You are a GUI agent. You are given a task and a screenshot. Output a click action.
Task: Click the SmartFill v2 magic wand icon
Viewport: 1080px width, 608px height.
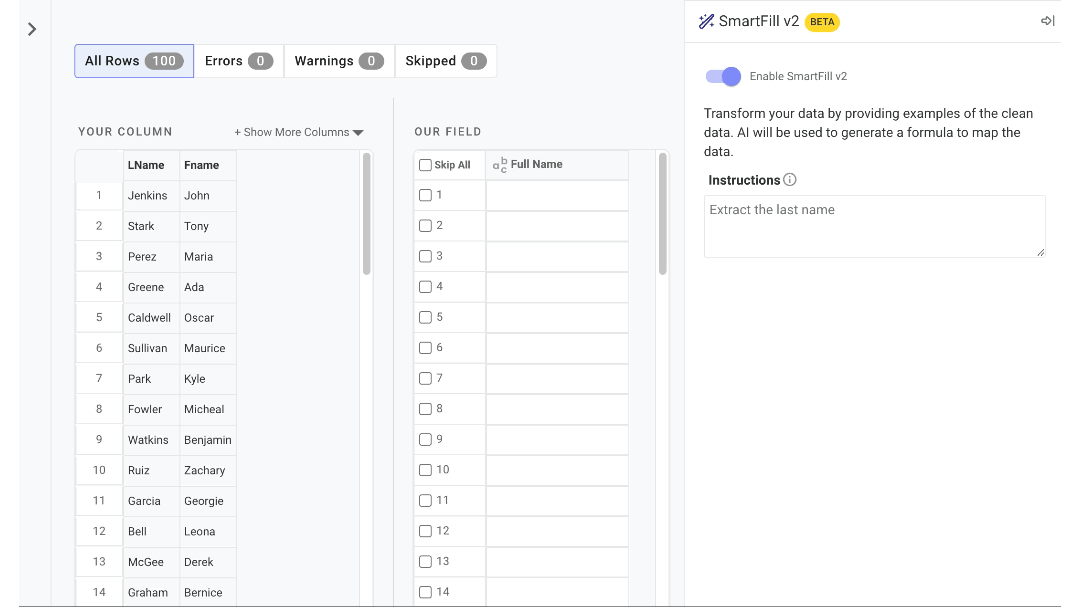point(706,21)
